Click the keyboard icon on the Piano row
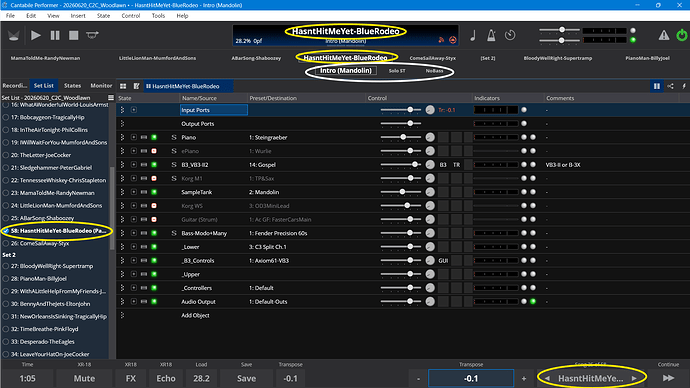The image size is (690, 388). [144, 137]
